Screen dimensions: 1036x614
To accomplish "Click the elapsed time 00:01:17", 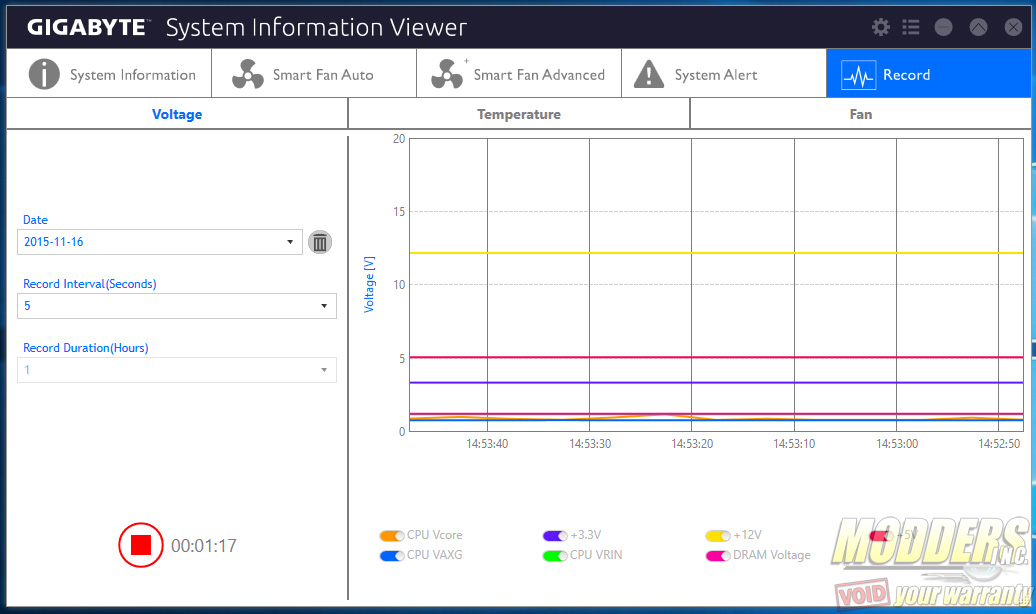I will coord(204,546).
